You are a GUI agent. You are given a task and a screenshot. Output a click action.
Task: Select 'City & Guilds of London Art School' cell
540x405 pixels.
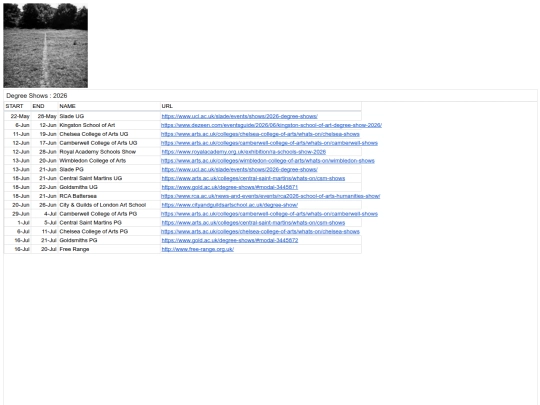pos(109,205)
